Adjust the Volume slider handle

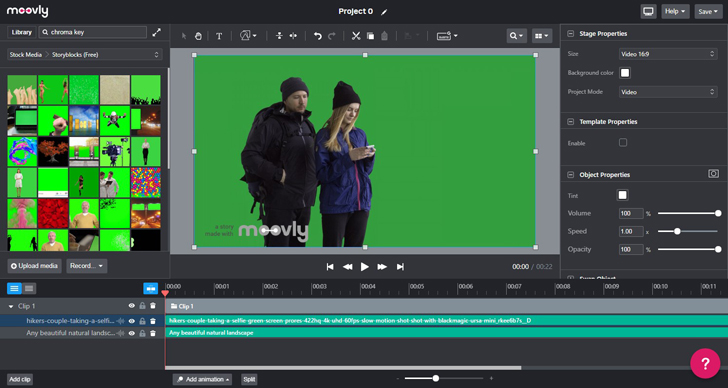coord(718,213)
